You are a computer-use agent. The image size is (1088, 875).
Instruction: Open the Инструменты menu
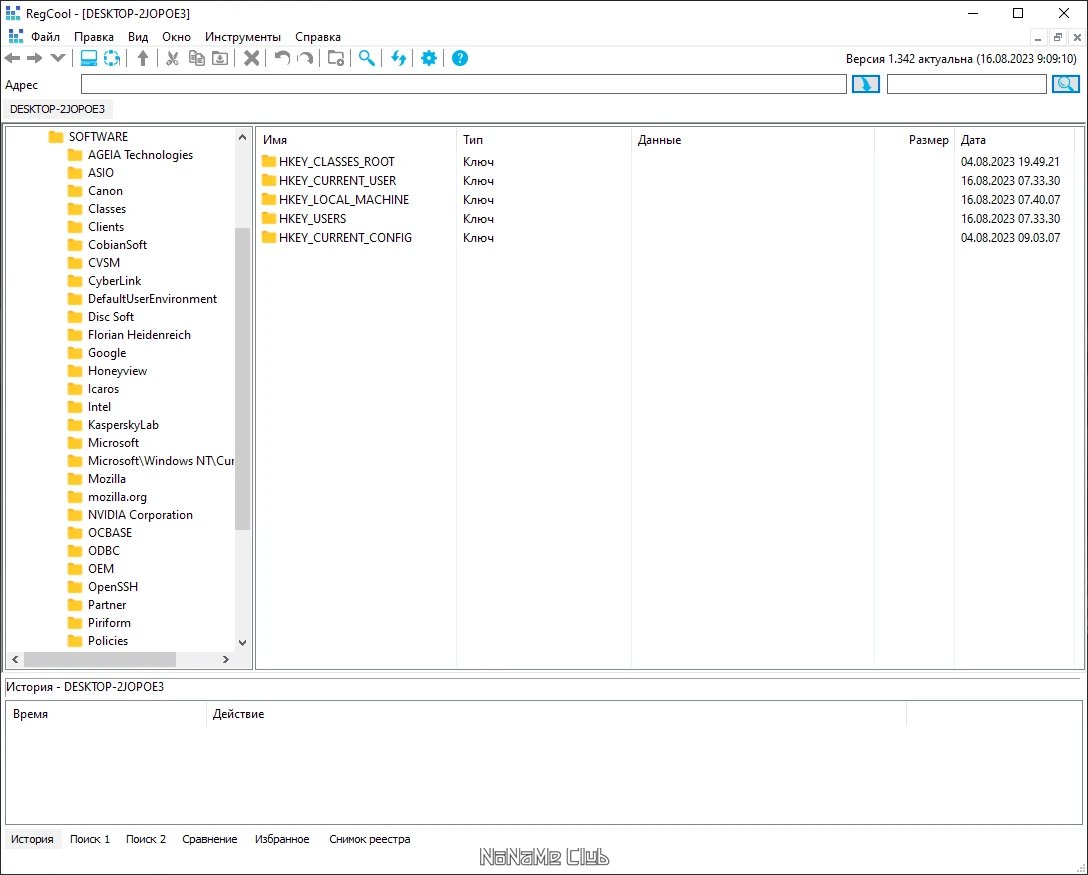coord(243,37)
